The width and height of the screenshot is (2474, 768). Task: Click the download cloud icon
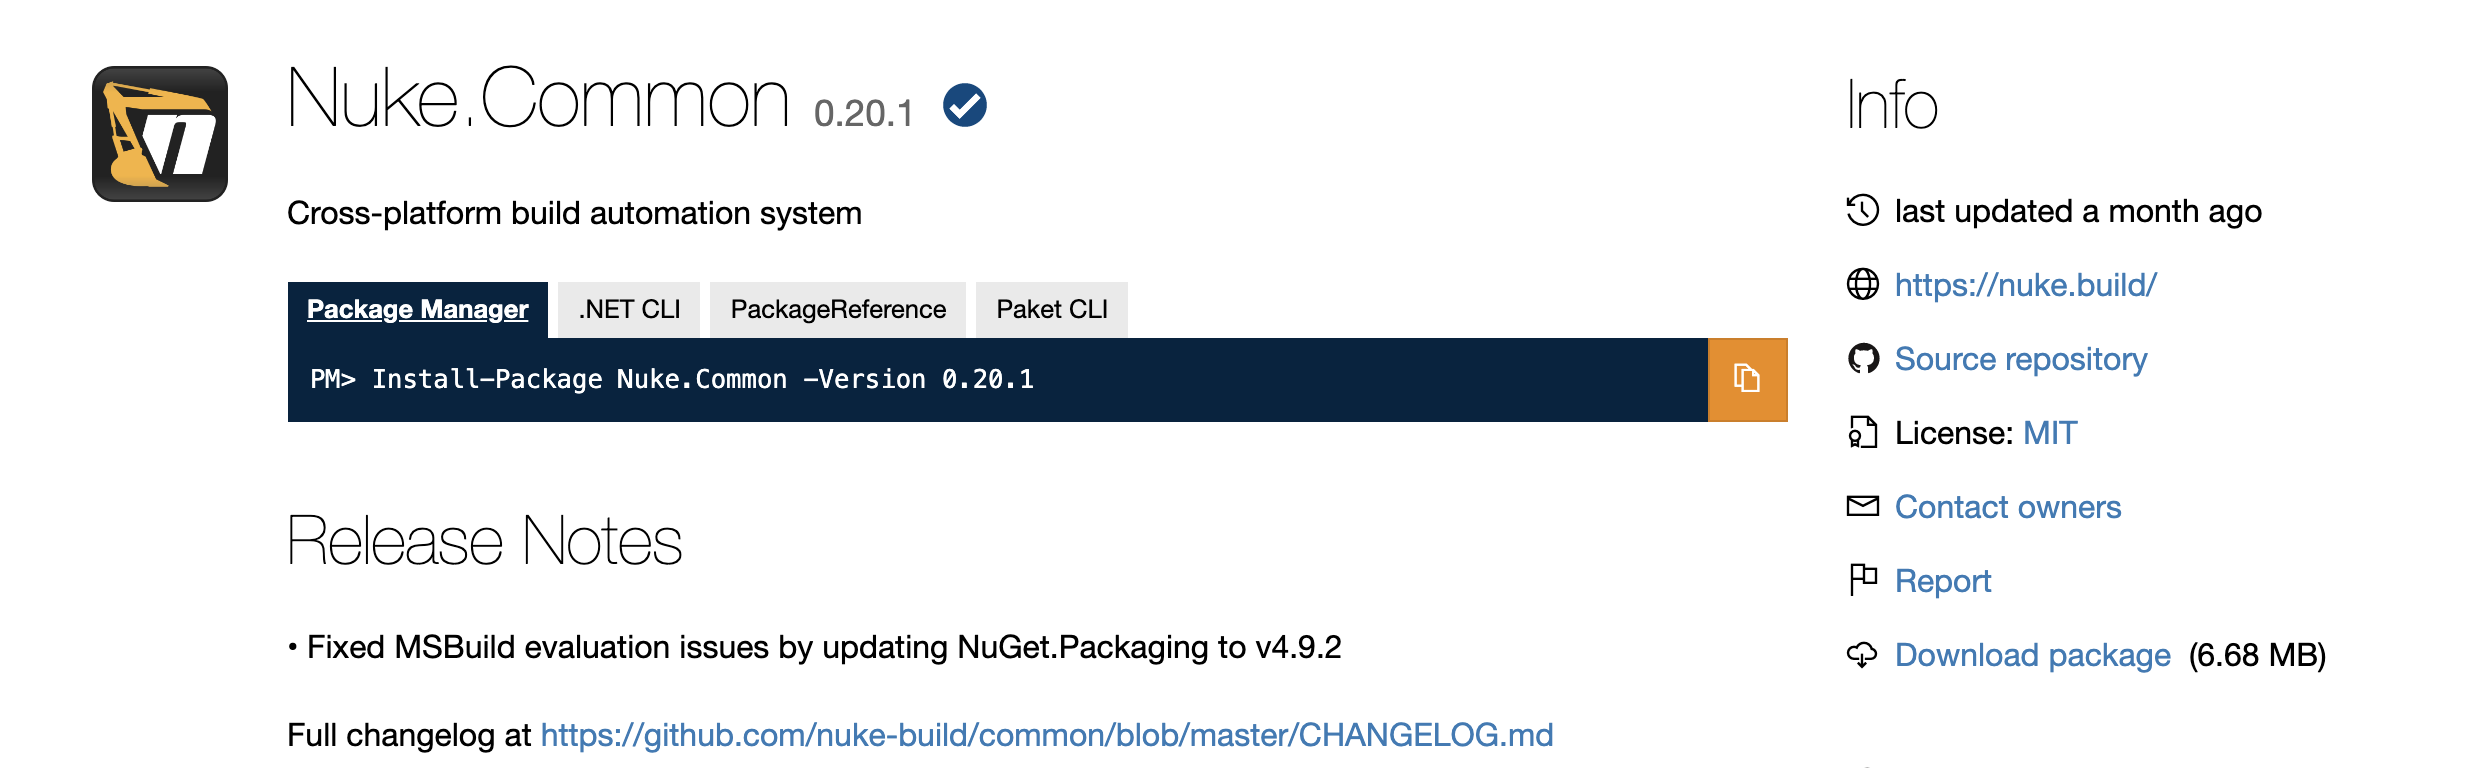point(1862,655)
